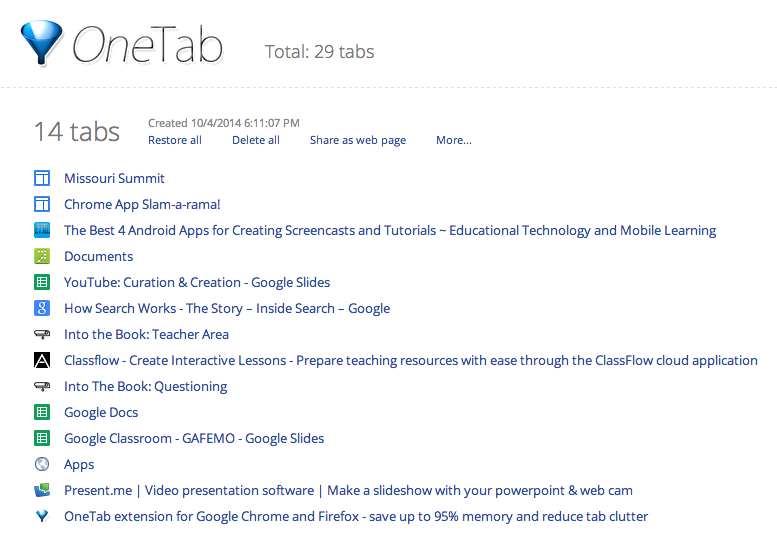Click the blue Google search favicon
The height and width of the screenshot is (538, 777).
point(42,308)
